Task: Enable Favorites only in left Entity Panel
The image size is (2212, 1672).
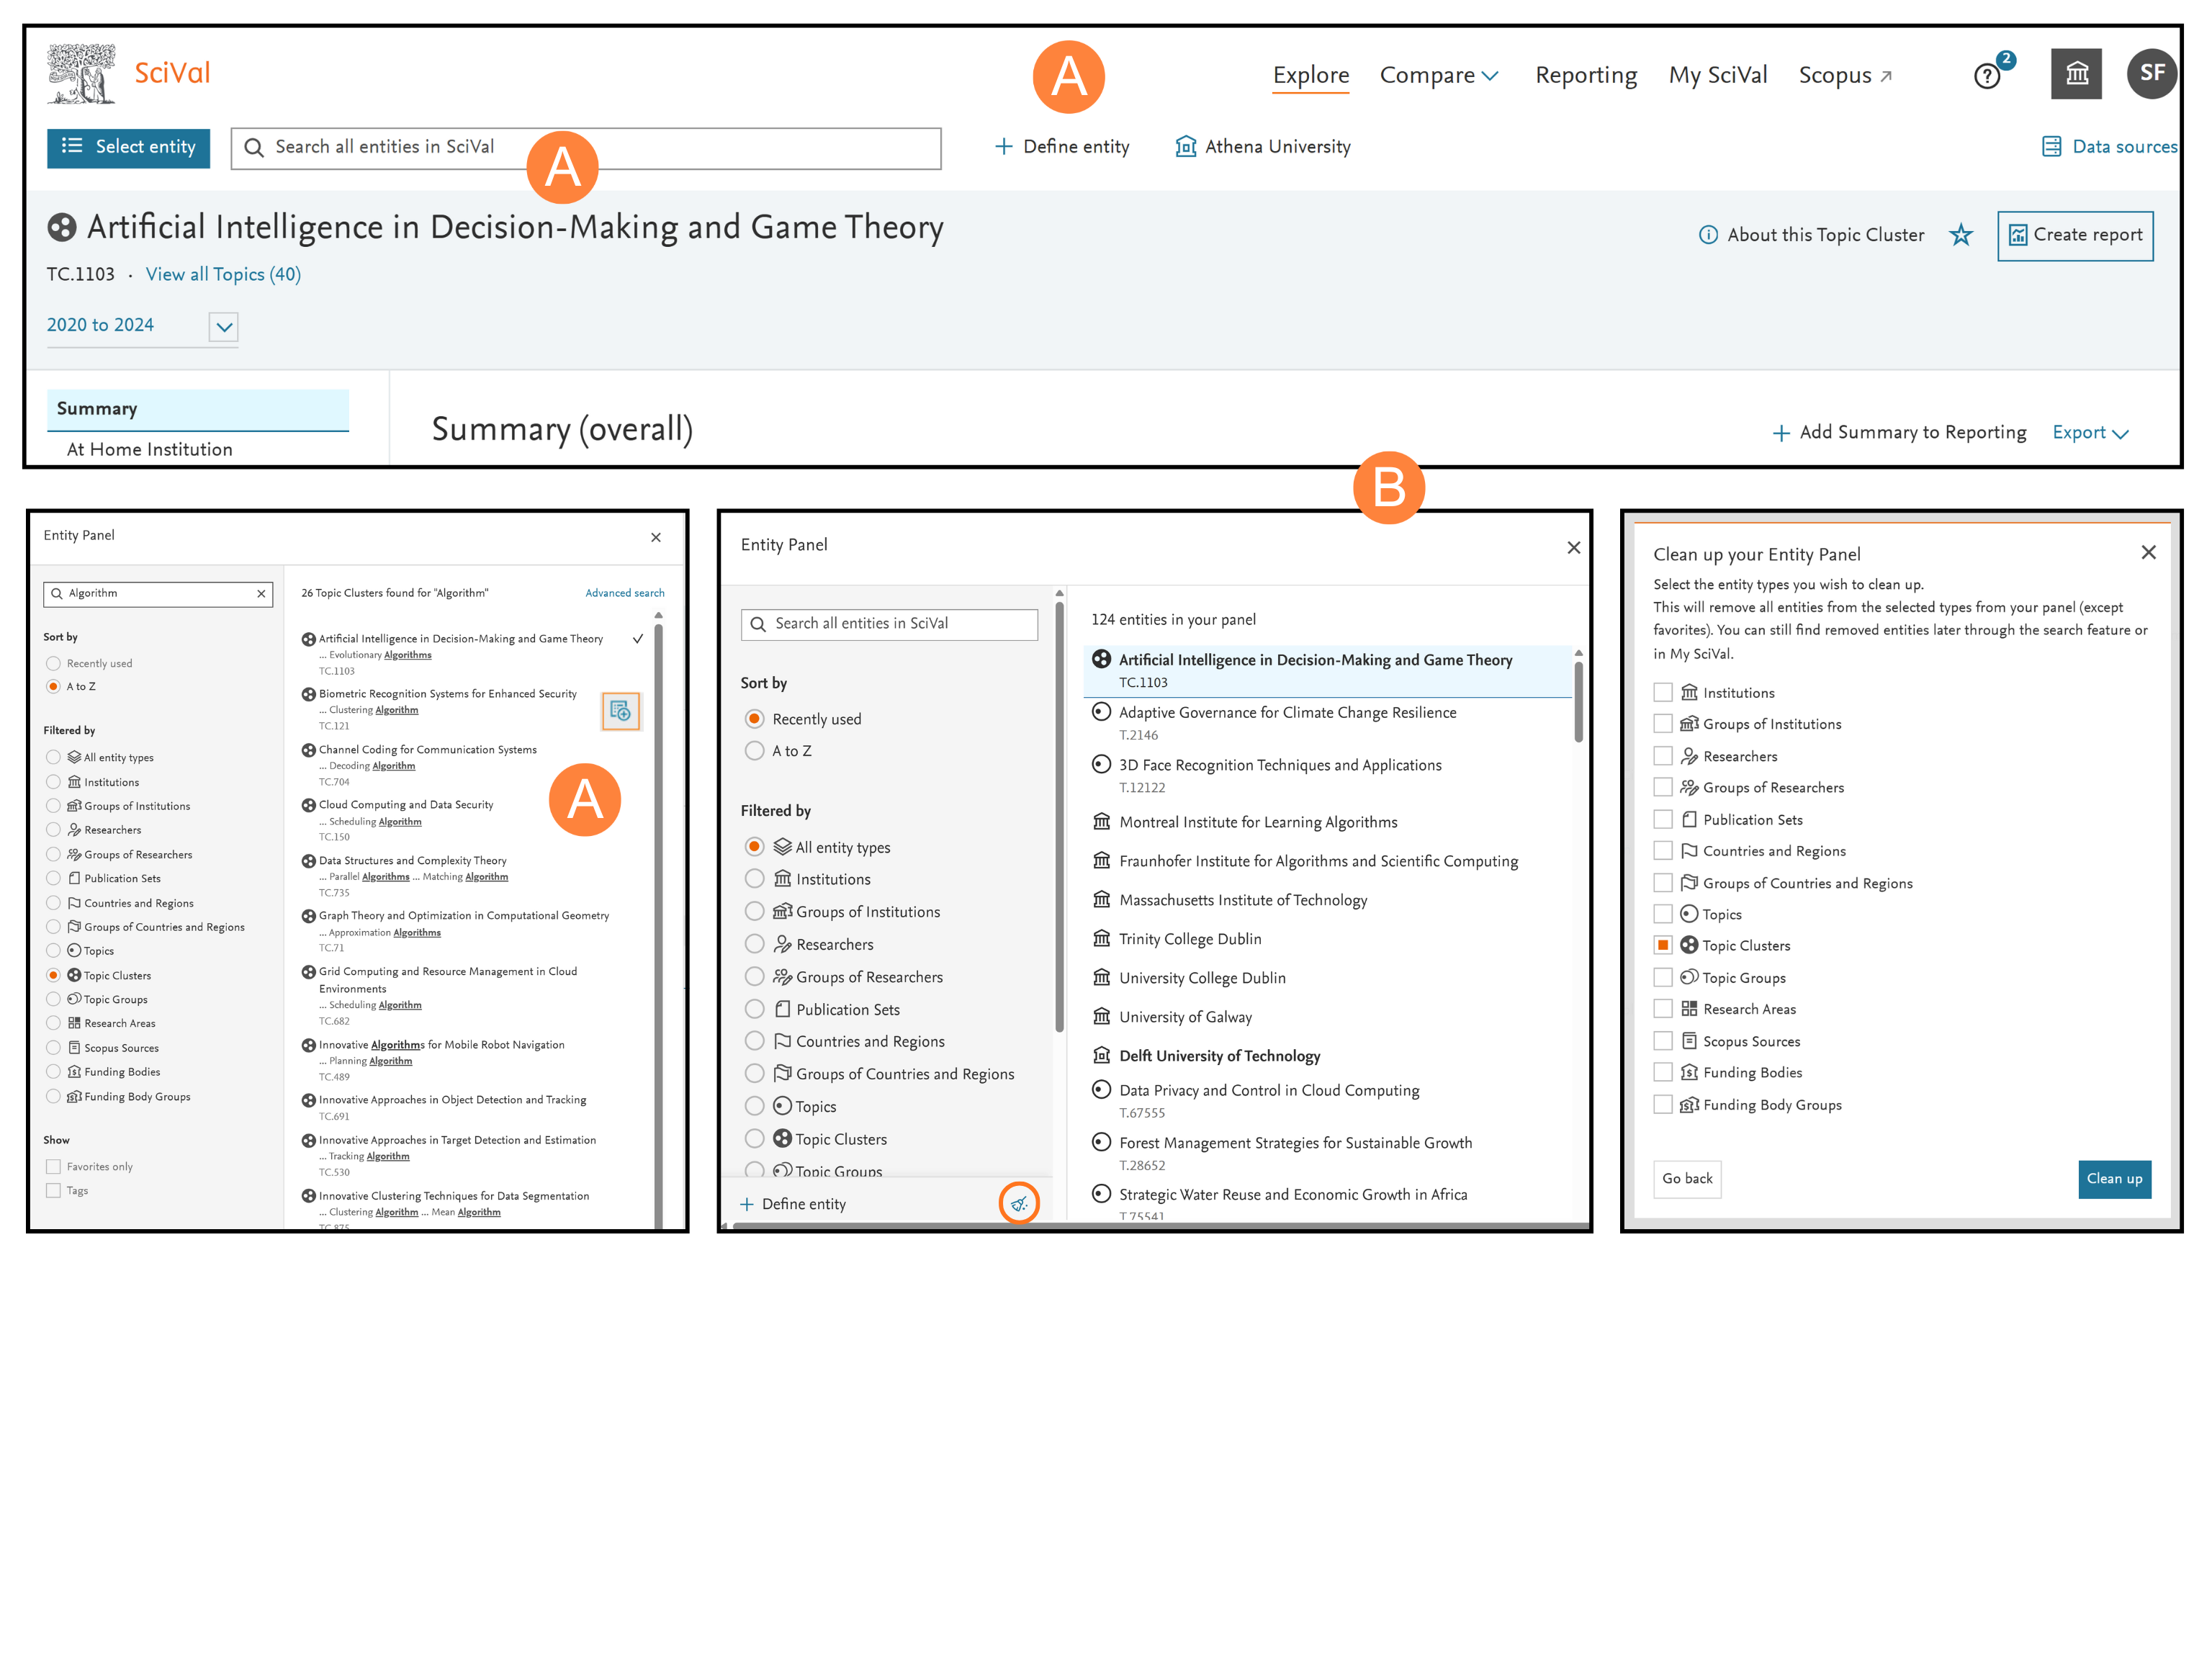Action: 53,1167
